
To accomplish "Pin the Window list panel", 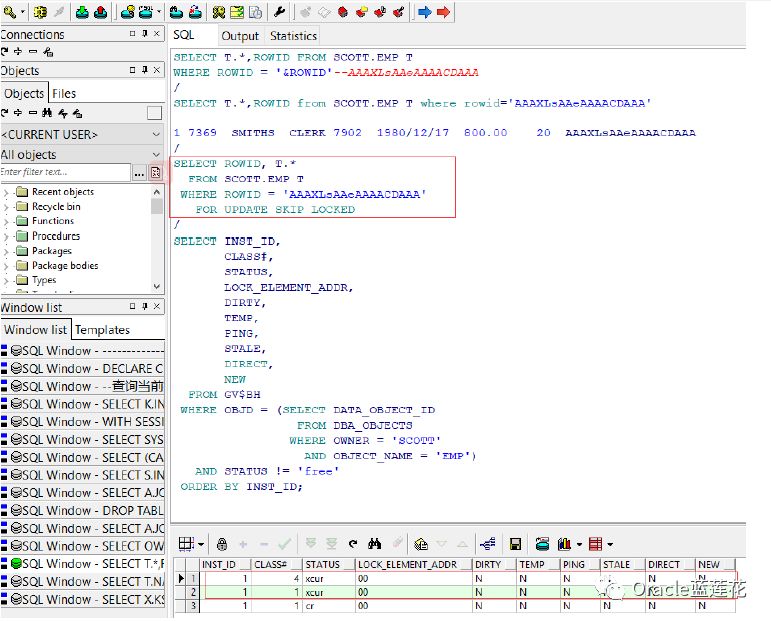I will (x=145, y=307).
